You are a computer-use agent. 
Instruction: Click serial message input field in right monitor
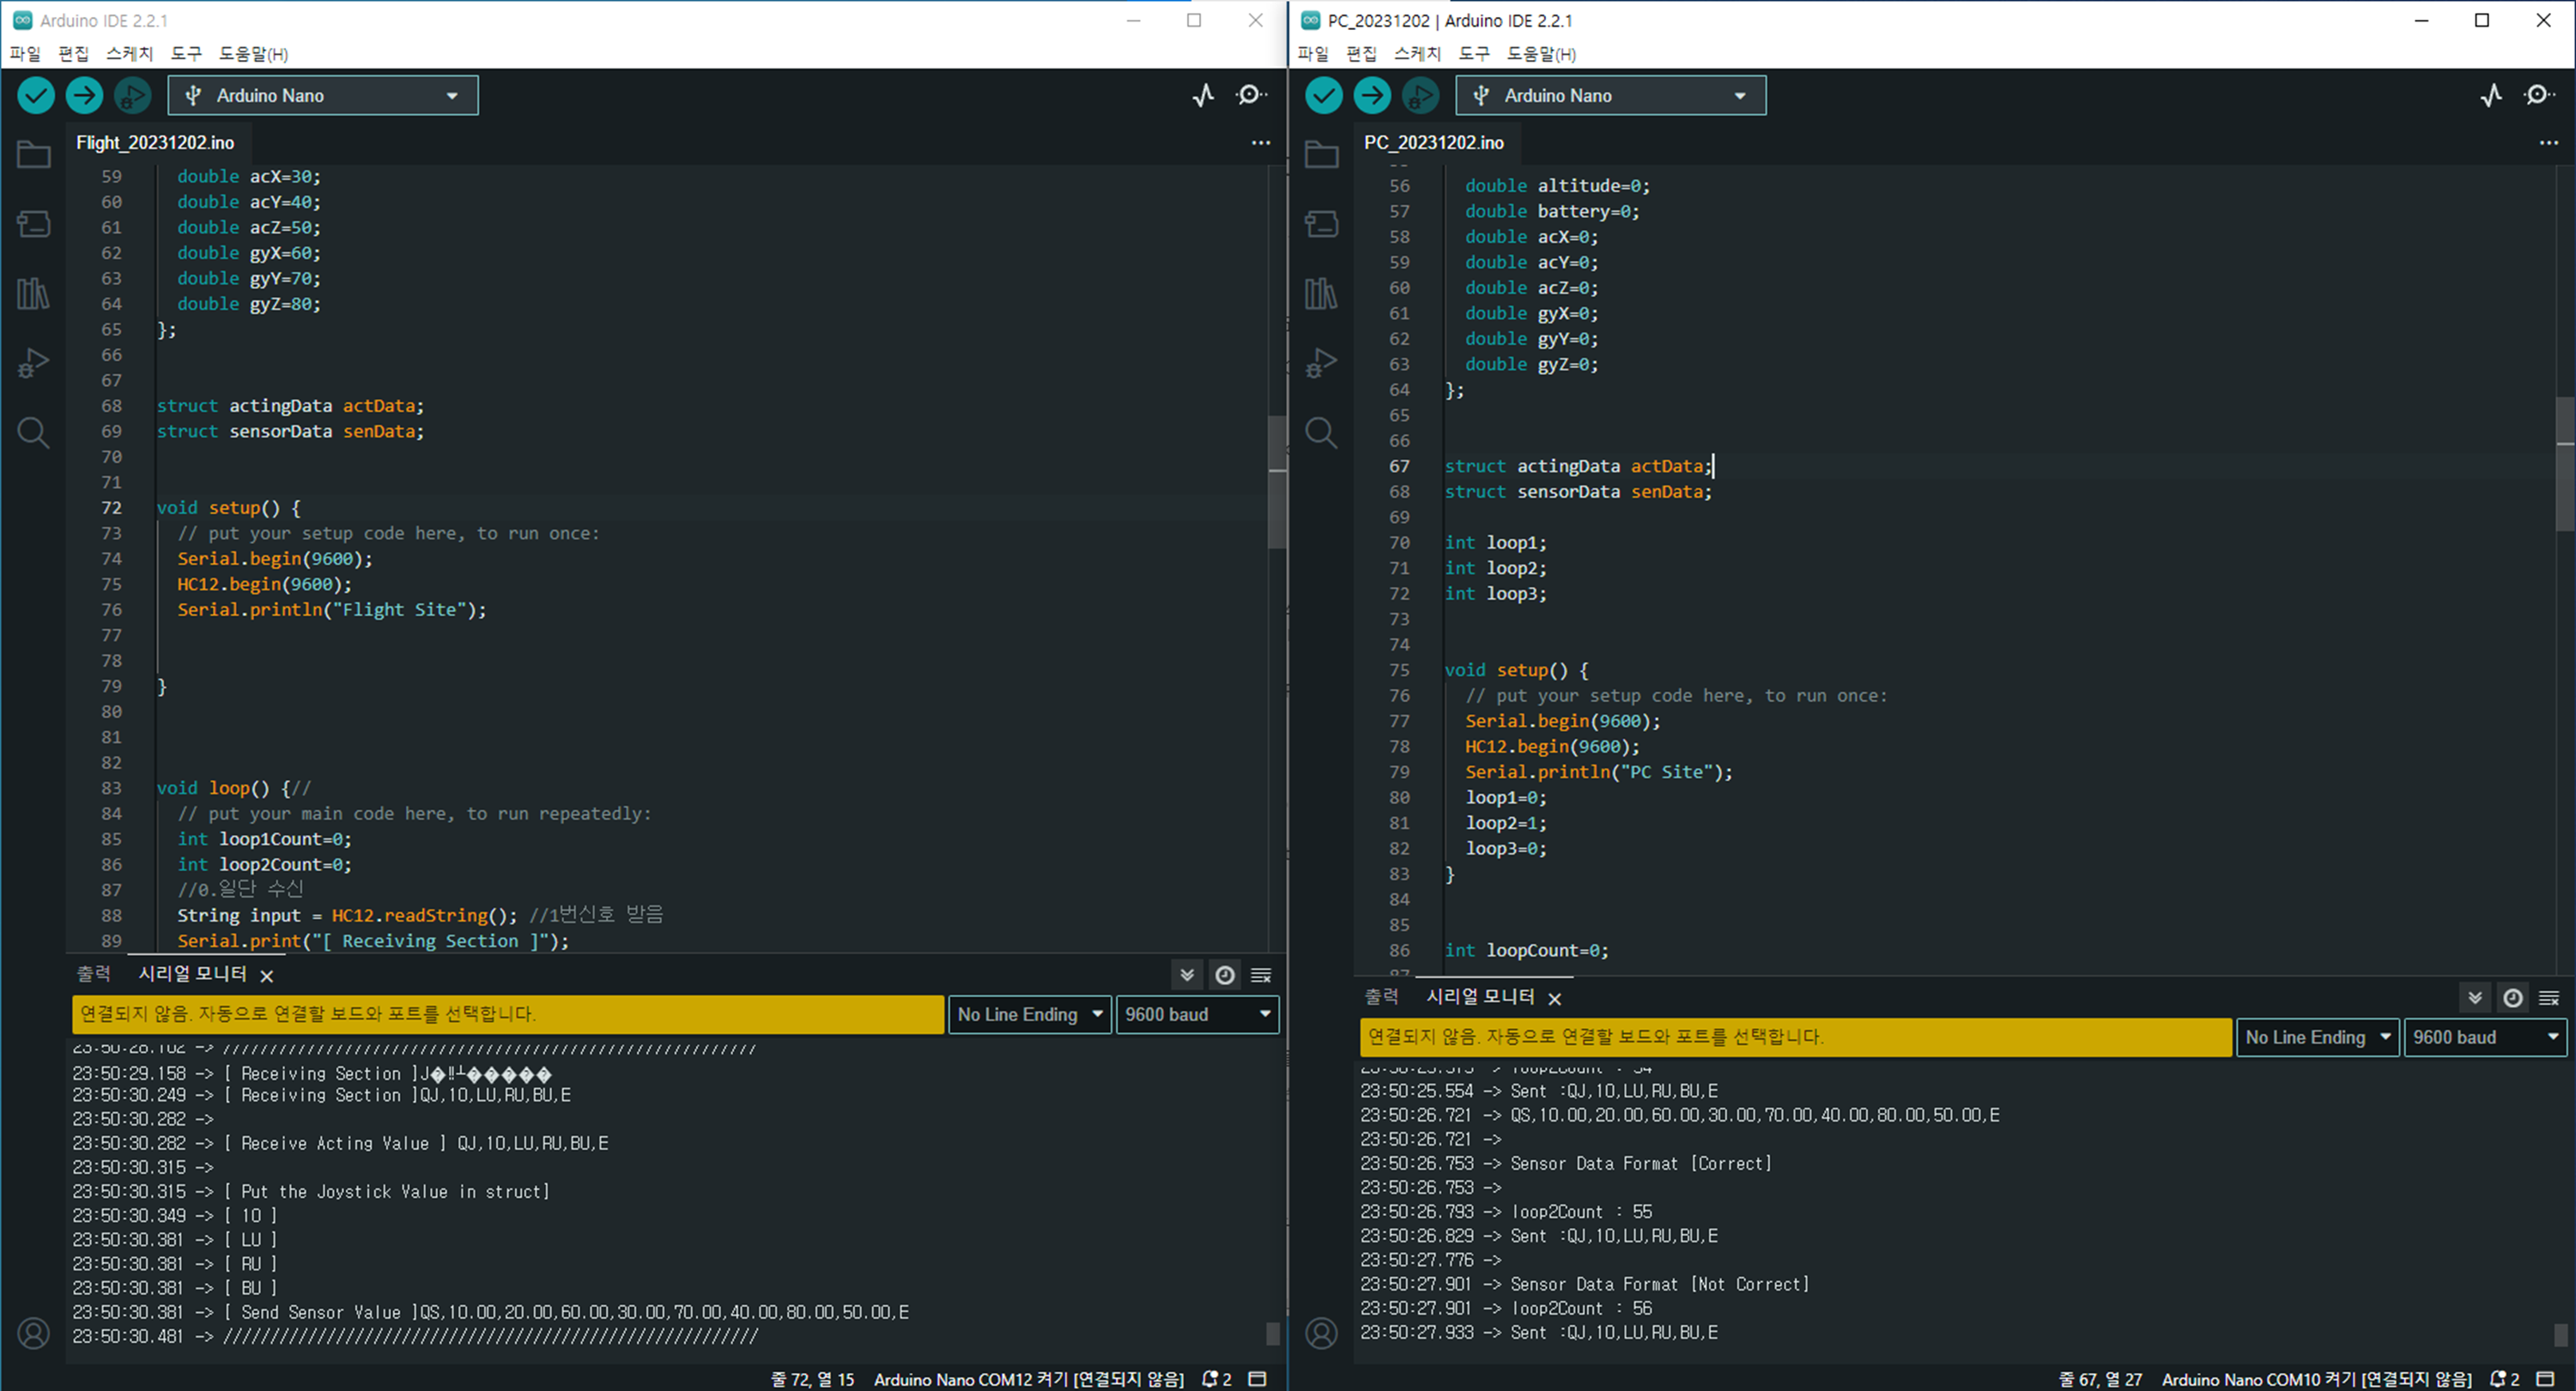(1795, 1037)
